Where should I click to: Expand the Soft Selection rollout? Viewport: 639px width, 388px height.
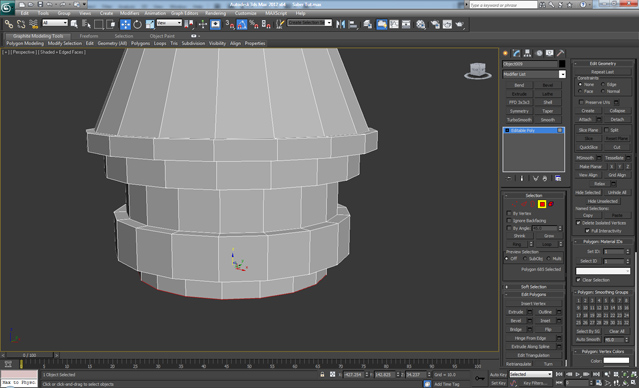(x=533, y=287)
